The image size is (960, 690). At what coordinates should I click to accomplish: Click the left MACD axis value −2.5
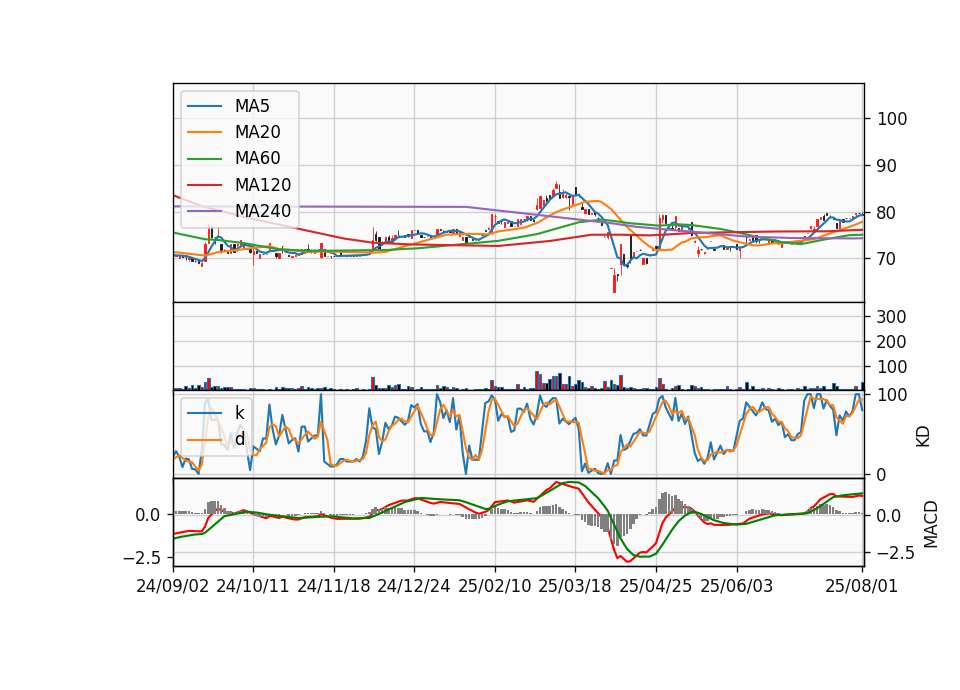click(x=141, y=558)
